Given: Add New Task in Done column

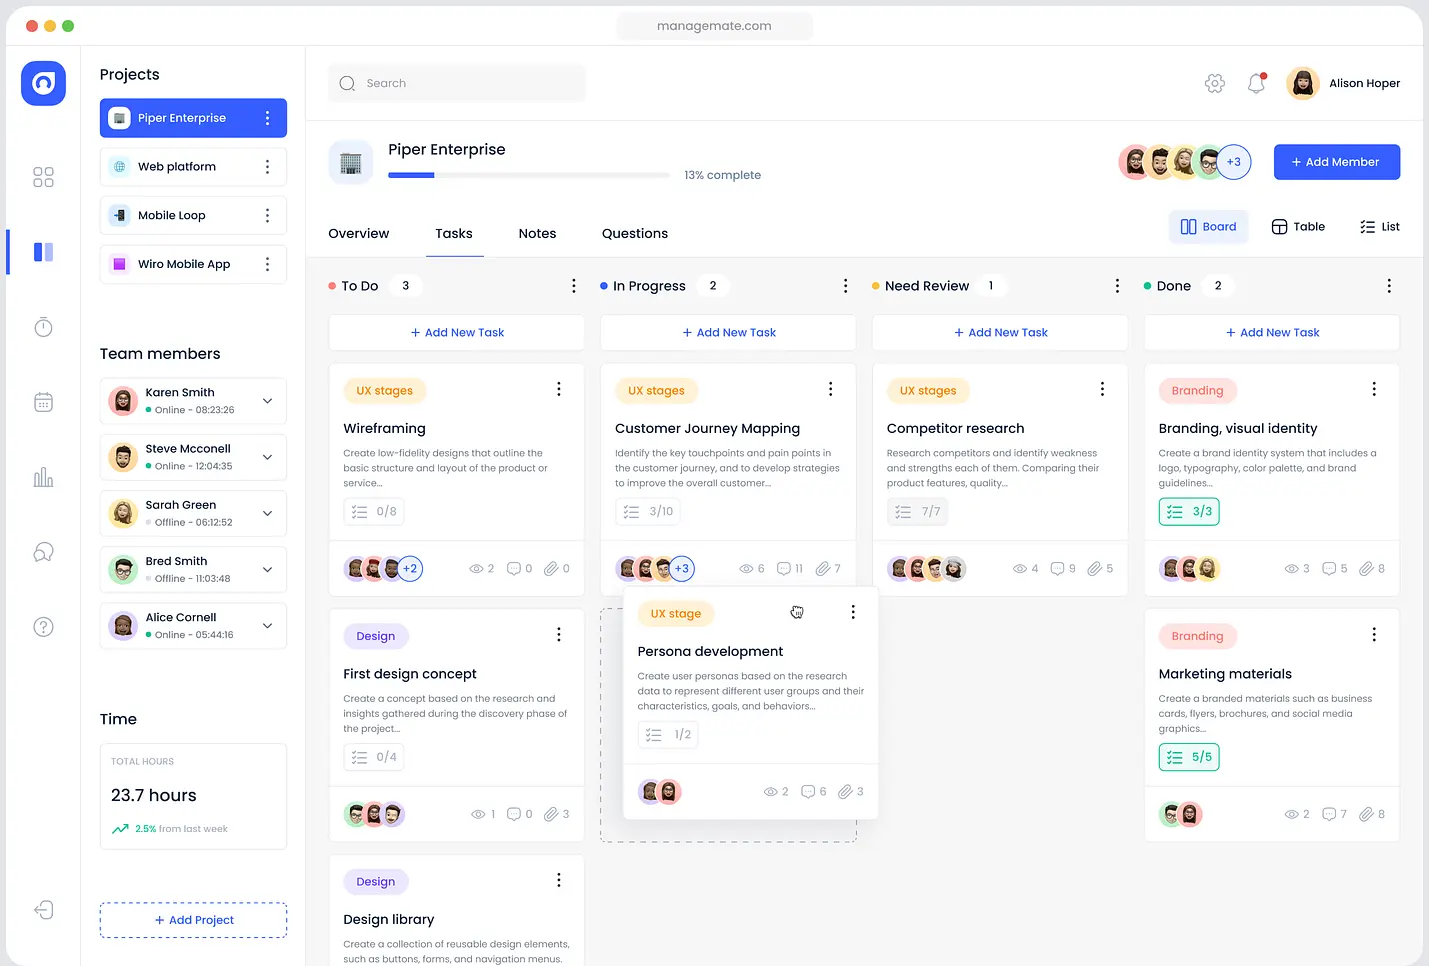Looking at the screenshot, I should [x=1272, y=333].
